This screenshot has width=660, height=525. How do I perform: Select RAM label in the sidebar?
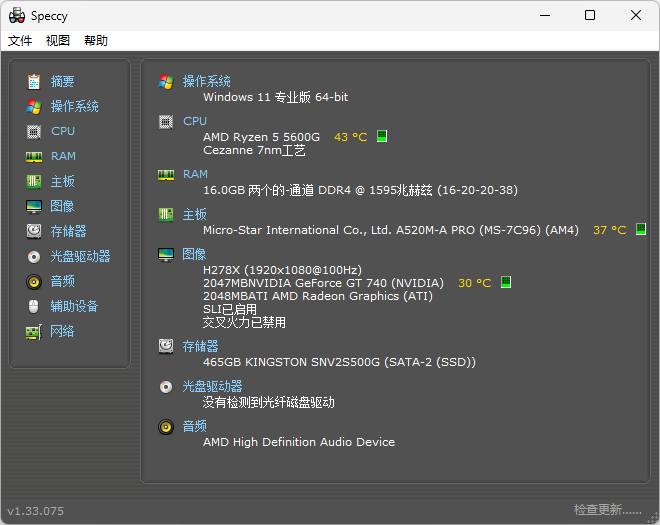coord(63,156)
